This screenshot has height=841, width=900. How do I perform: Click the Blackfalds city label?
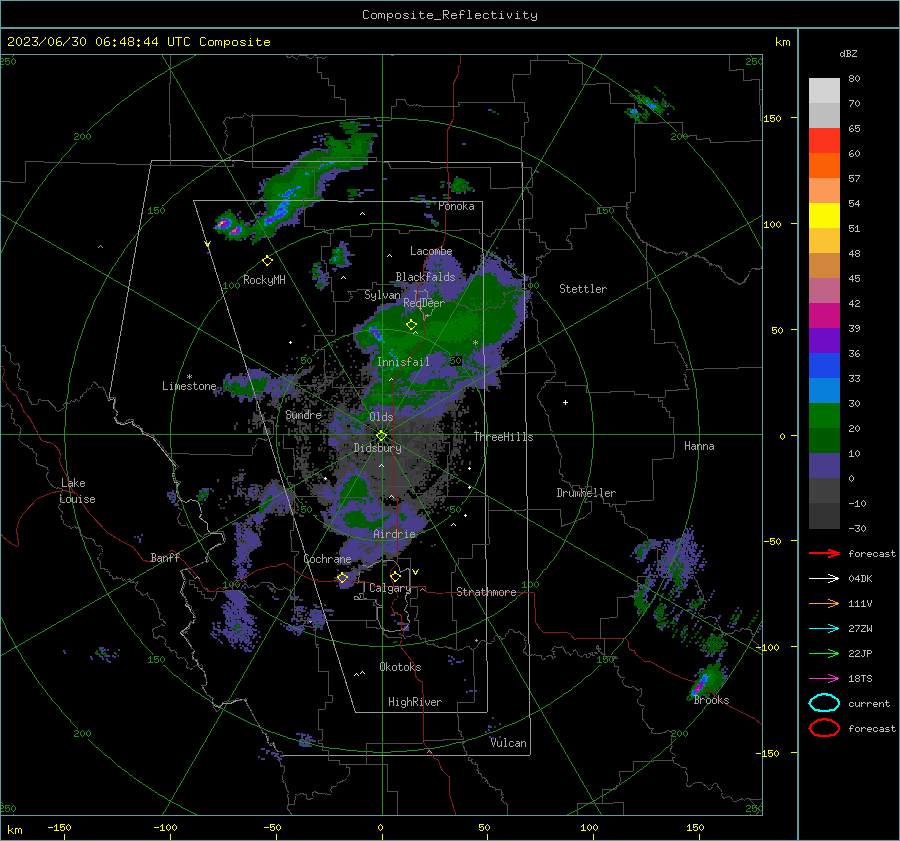tap(425, 277)
